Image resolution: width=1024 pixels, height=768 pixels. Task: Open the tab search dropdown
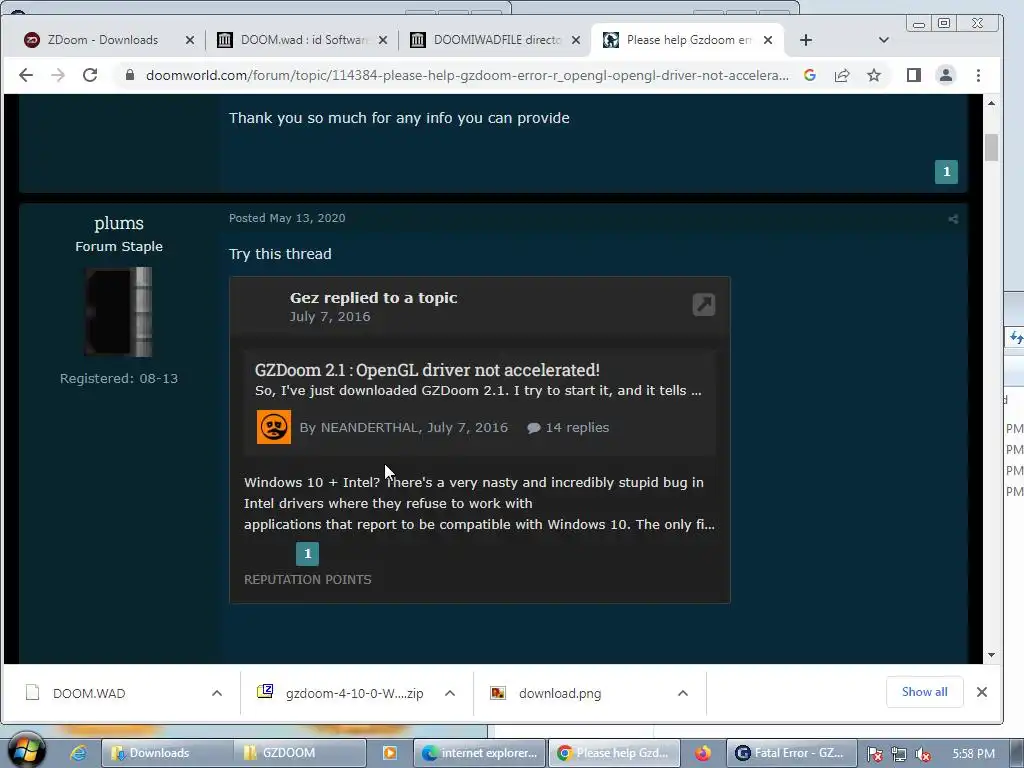pos(884,40)
